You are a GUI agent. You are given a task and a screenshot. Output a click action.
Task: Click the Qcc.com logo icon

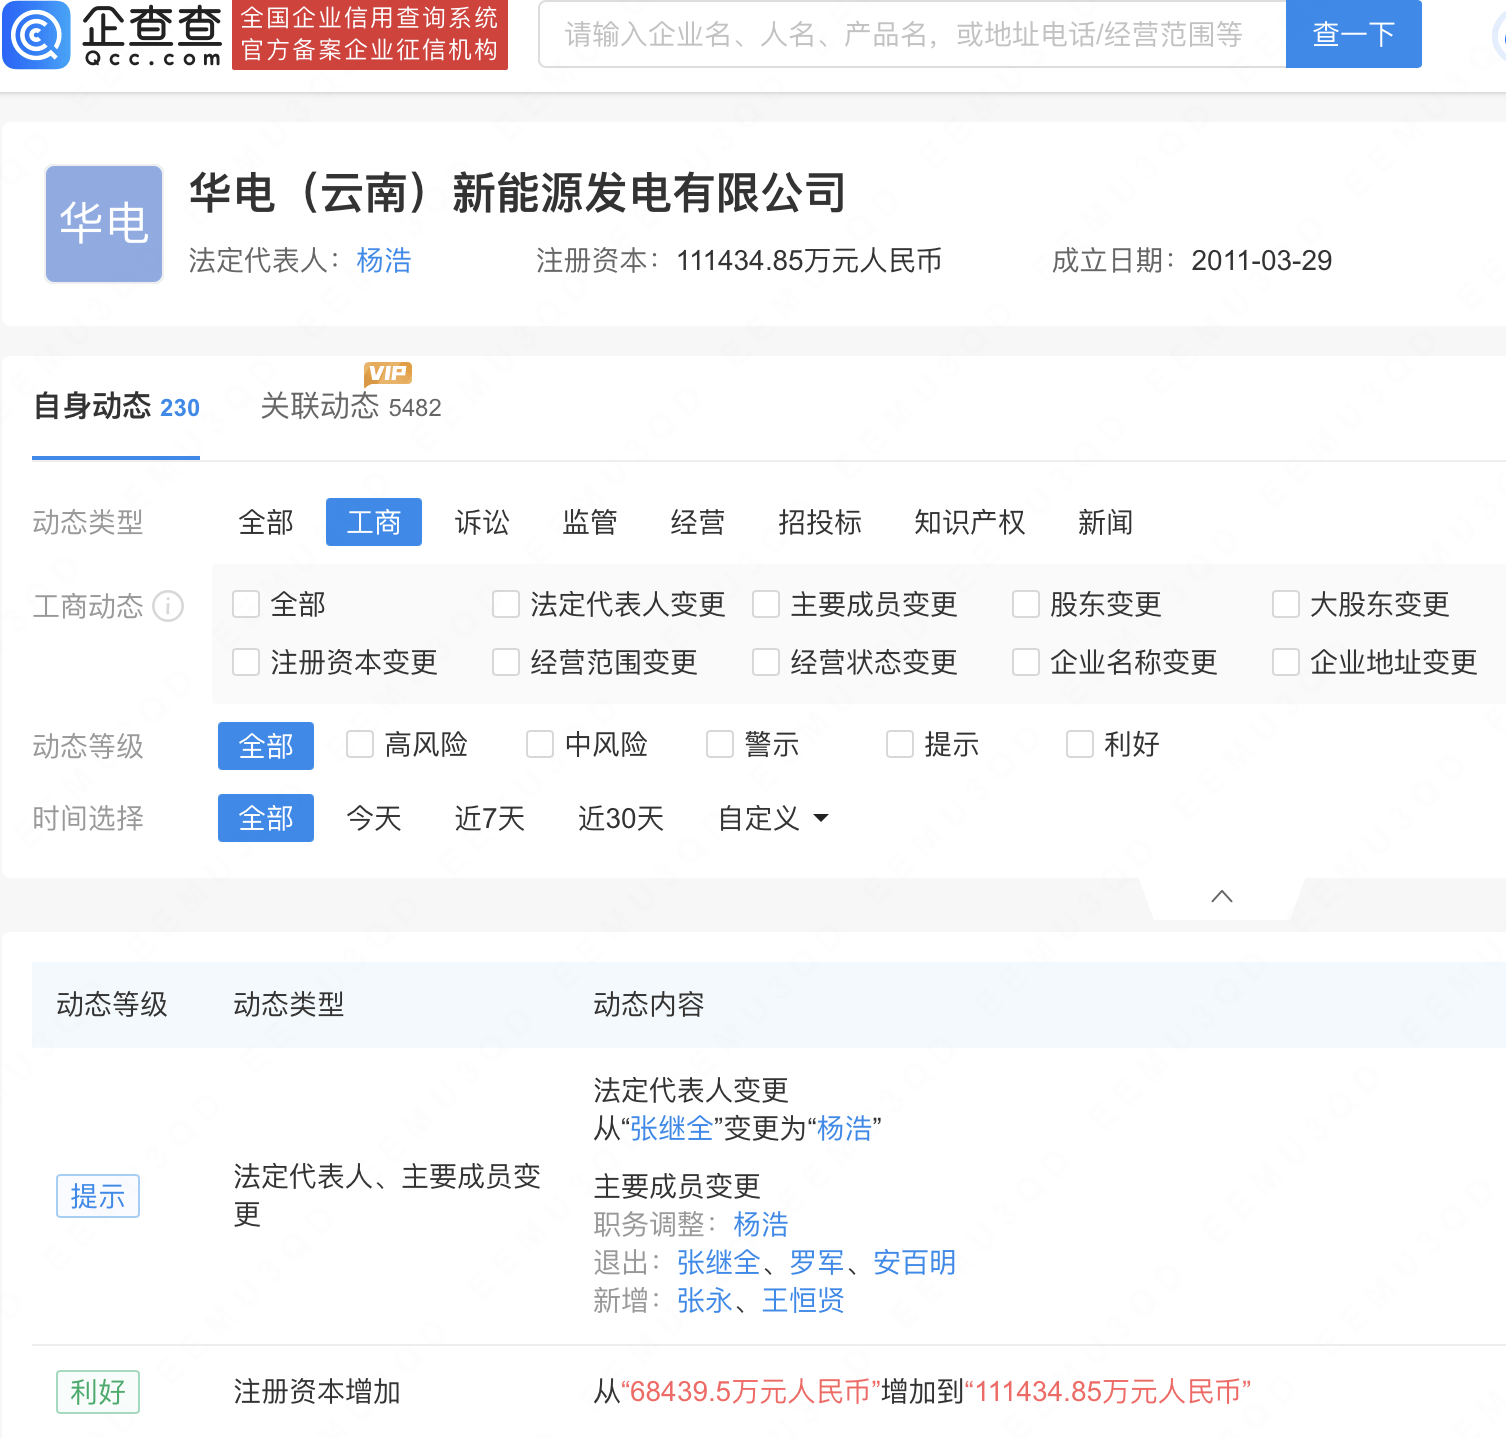tap(37, 35)
